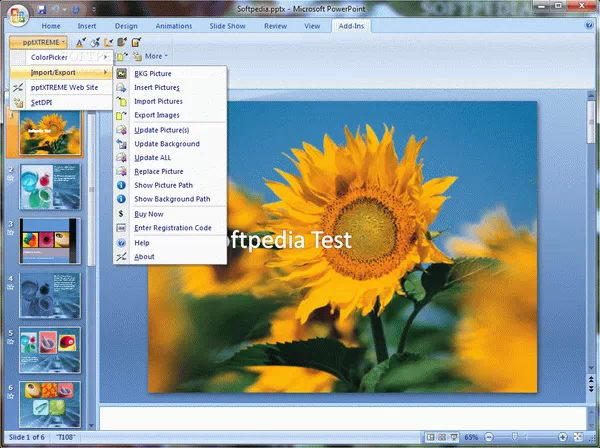This screenshot has width=600, height=448.
Task: Redo the last action
Action: (x=76, y=9)
